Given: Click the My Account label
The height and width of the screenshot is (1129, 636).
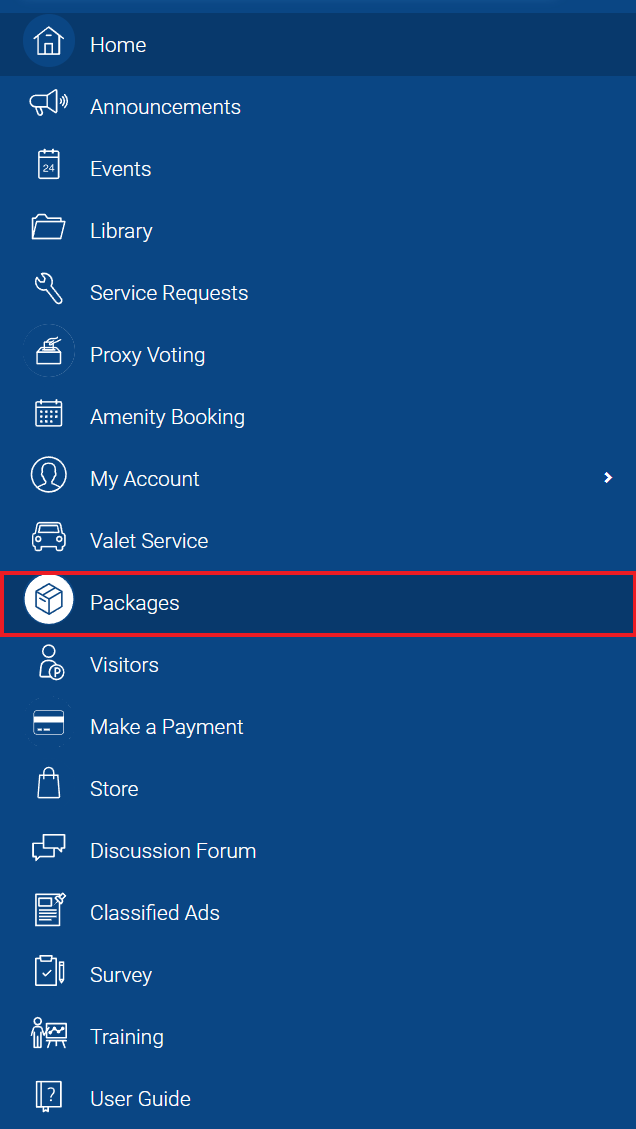Looking at the screenshot, I should point(145,479).
